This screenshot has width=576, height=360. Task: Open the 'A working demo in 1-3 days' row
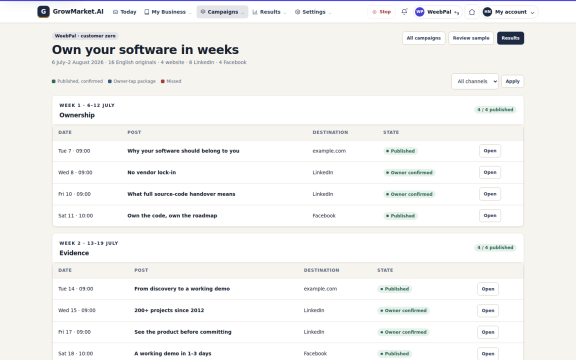(x=488, y=354)
